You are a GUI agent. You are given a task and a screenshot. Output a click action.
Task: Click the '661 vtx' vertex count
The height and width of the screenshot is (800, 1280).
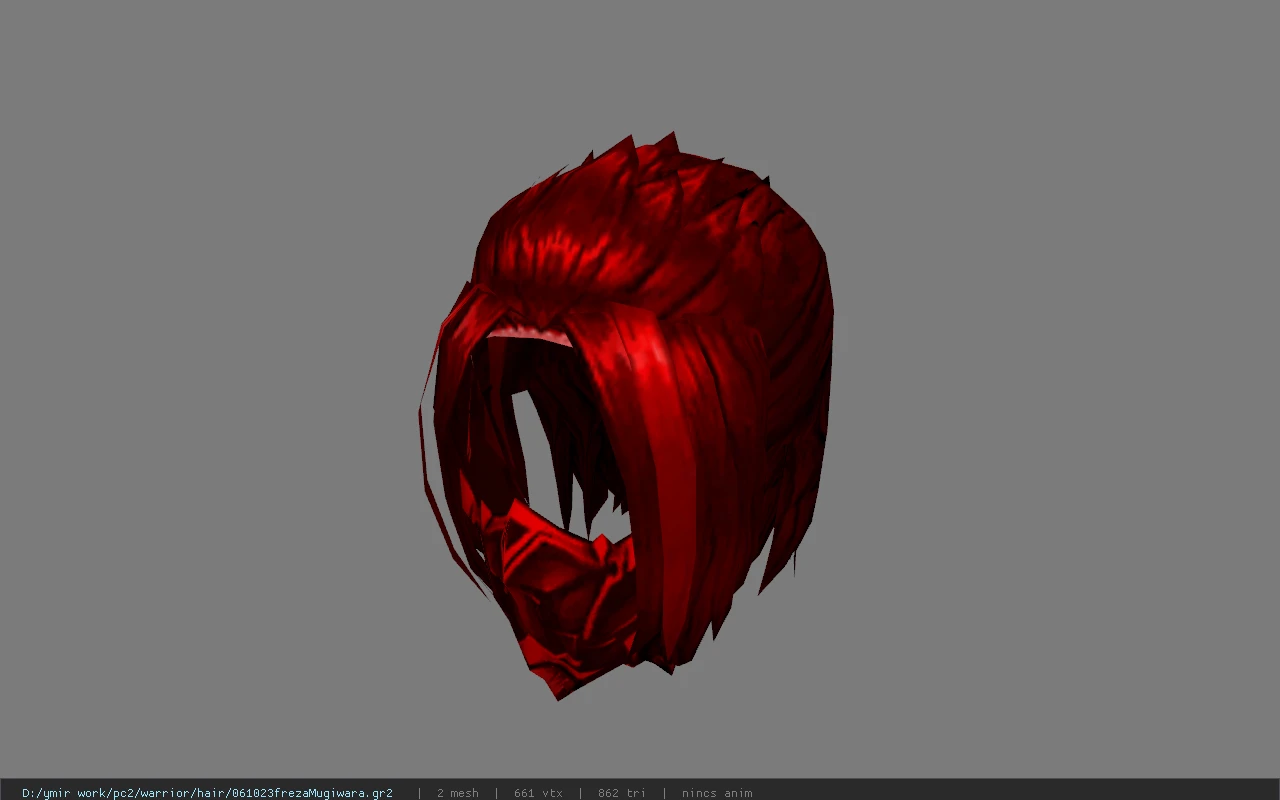point(538,793)
